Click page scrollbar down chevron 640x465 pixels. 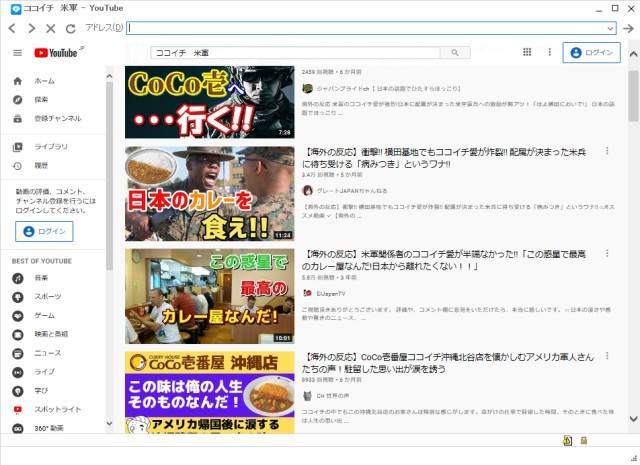(633, 418)
